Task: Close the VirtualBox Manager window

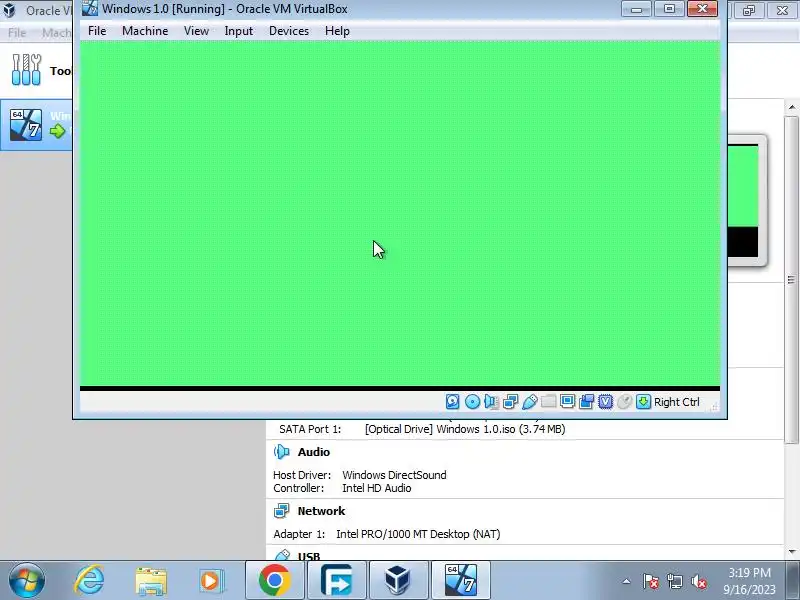Action: tap(782, 10)
